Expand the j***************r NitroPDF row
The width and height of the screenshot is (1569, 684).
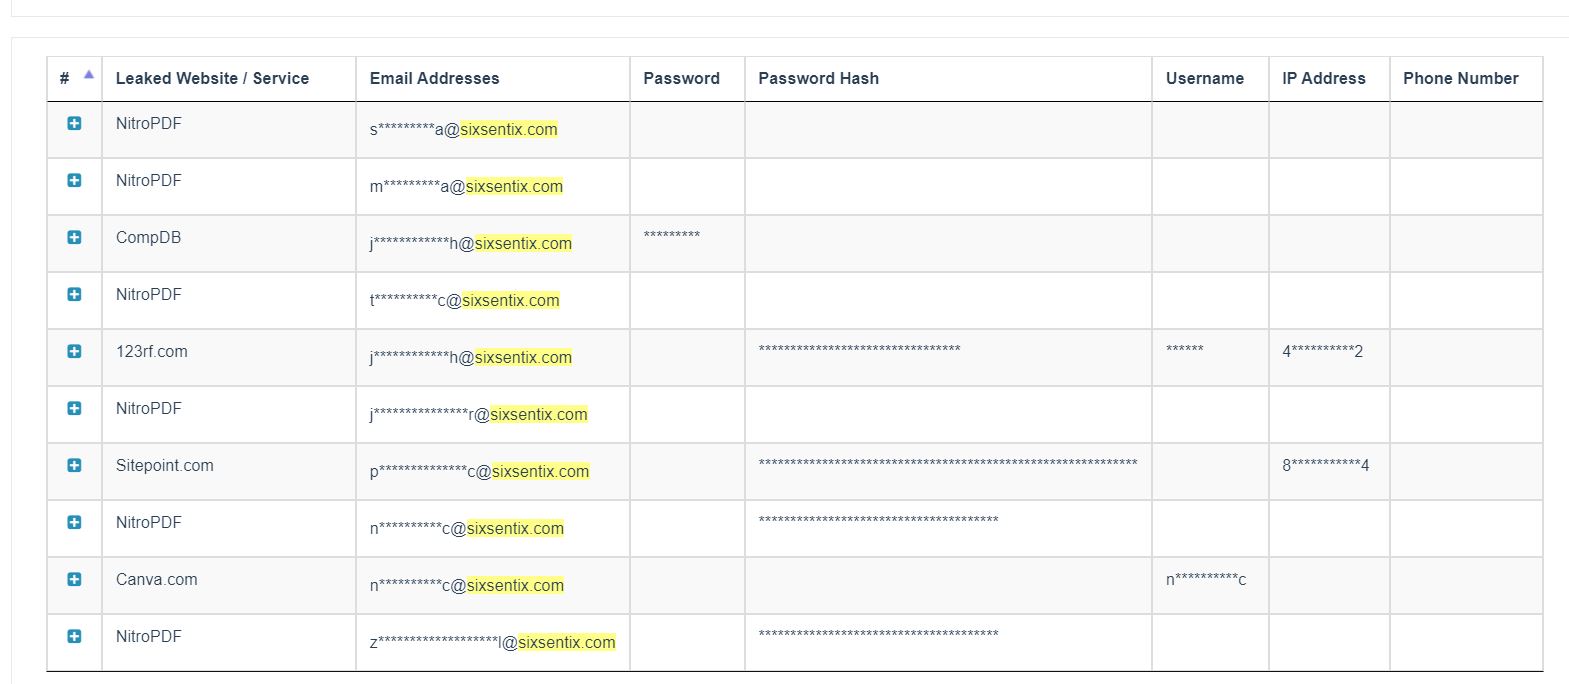[x=74, y=408]
